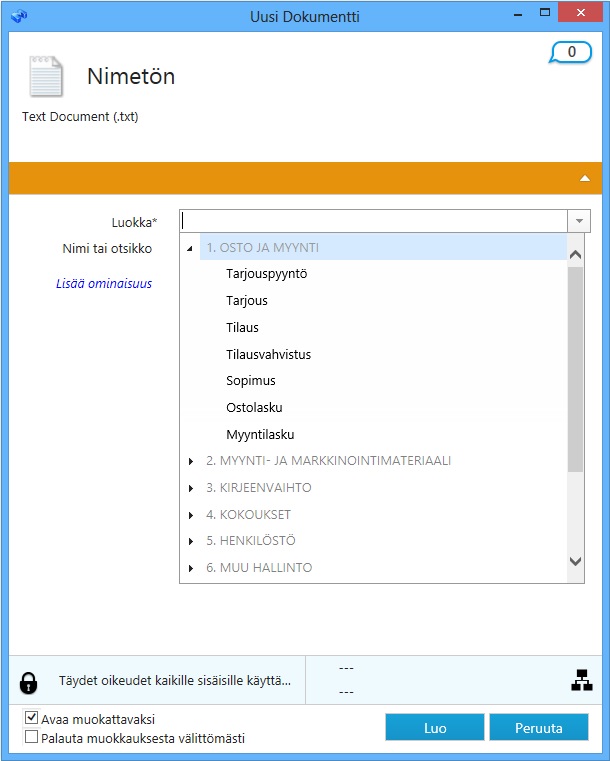Click the 3. KIRJEENVAIHTO label

coord(259,488)
